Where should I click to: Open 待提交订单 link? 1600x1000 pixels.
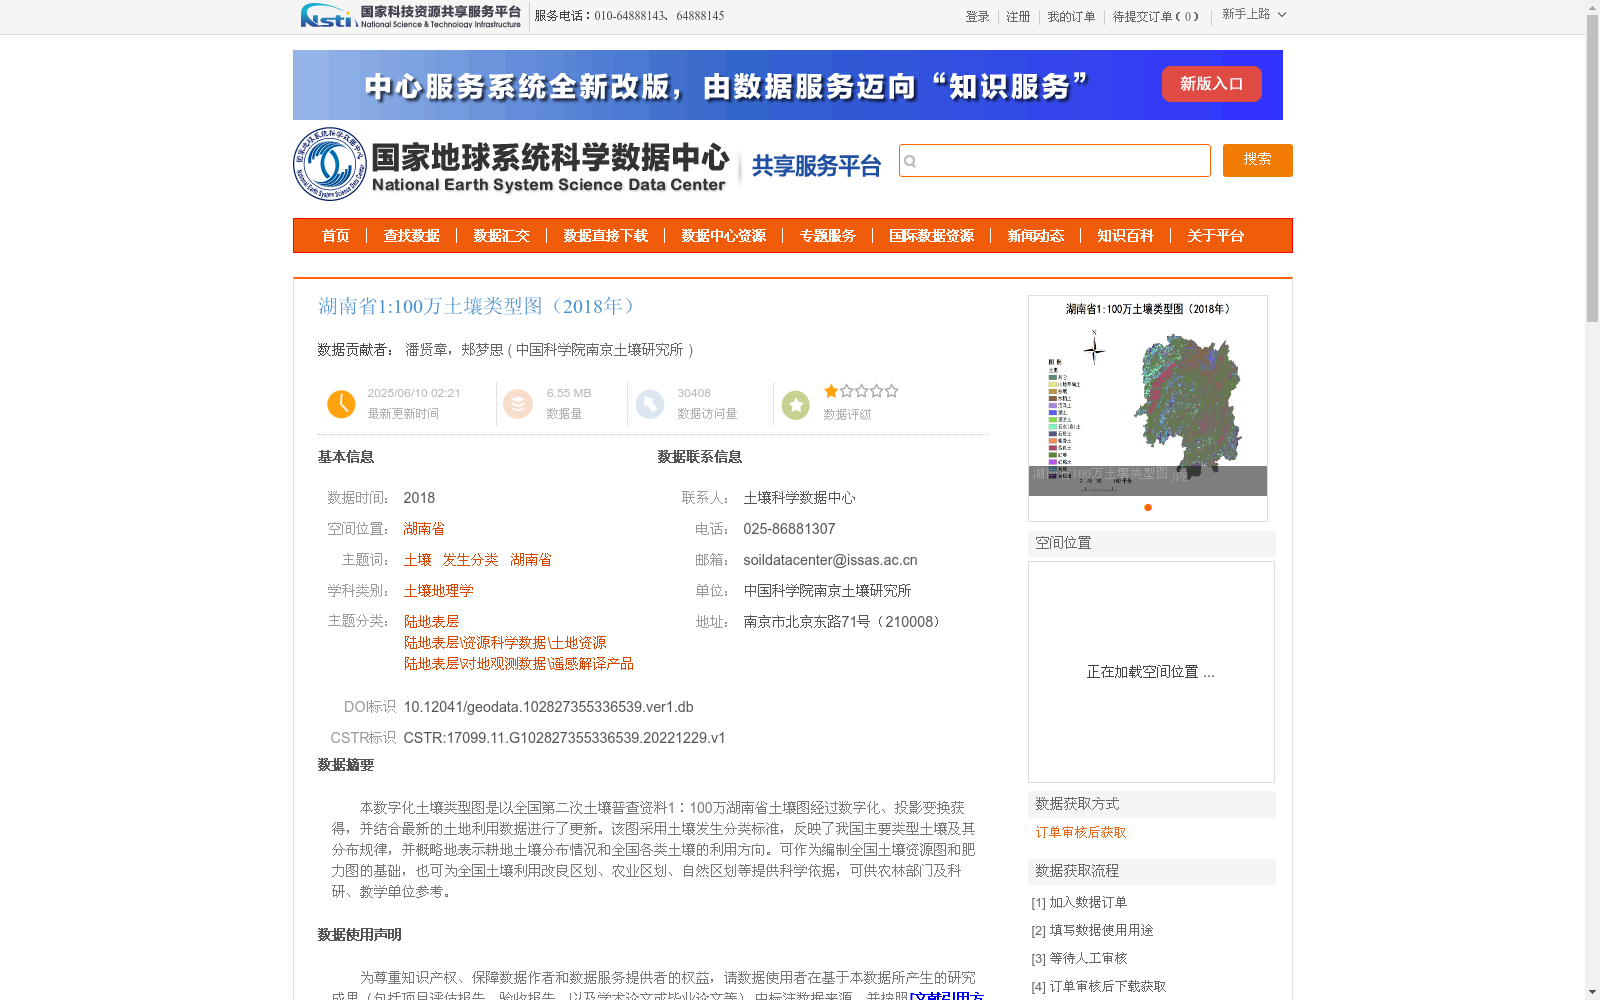pyautogui.click(x=1156, y=17)
